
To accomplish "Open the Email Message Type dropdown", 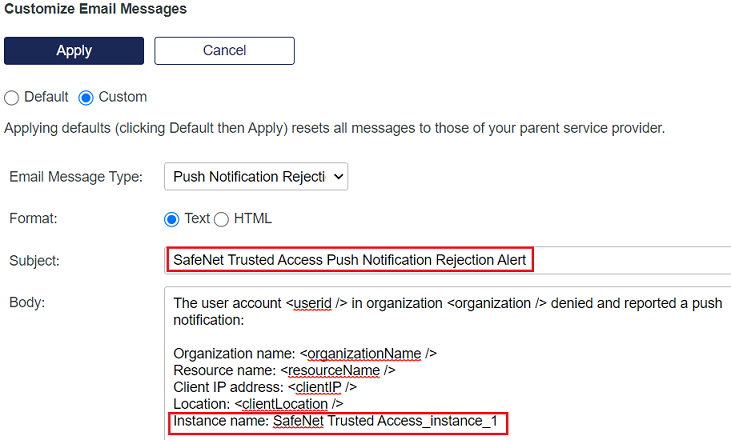I will tap(256, 177).
